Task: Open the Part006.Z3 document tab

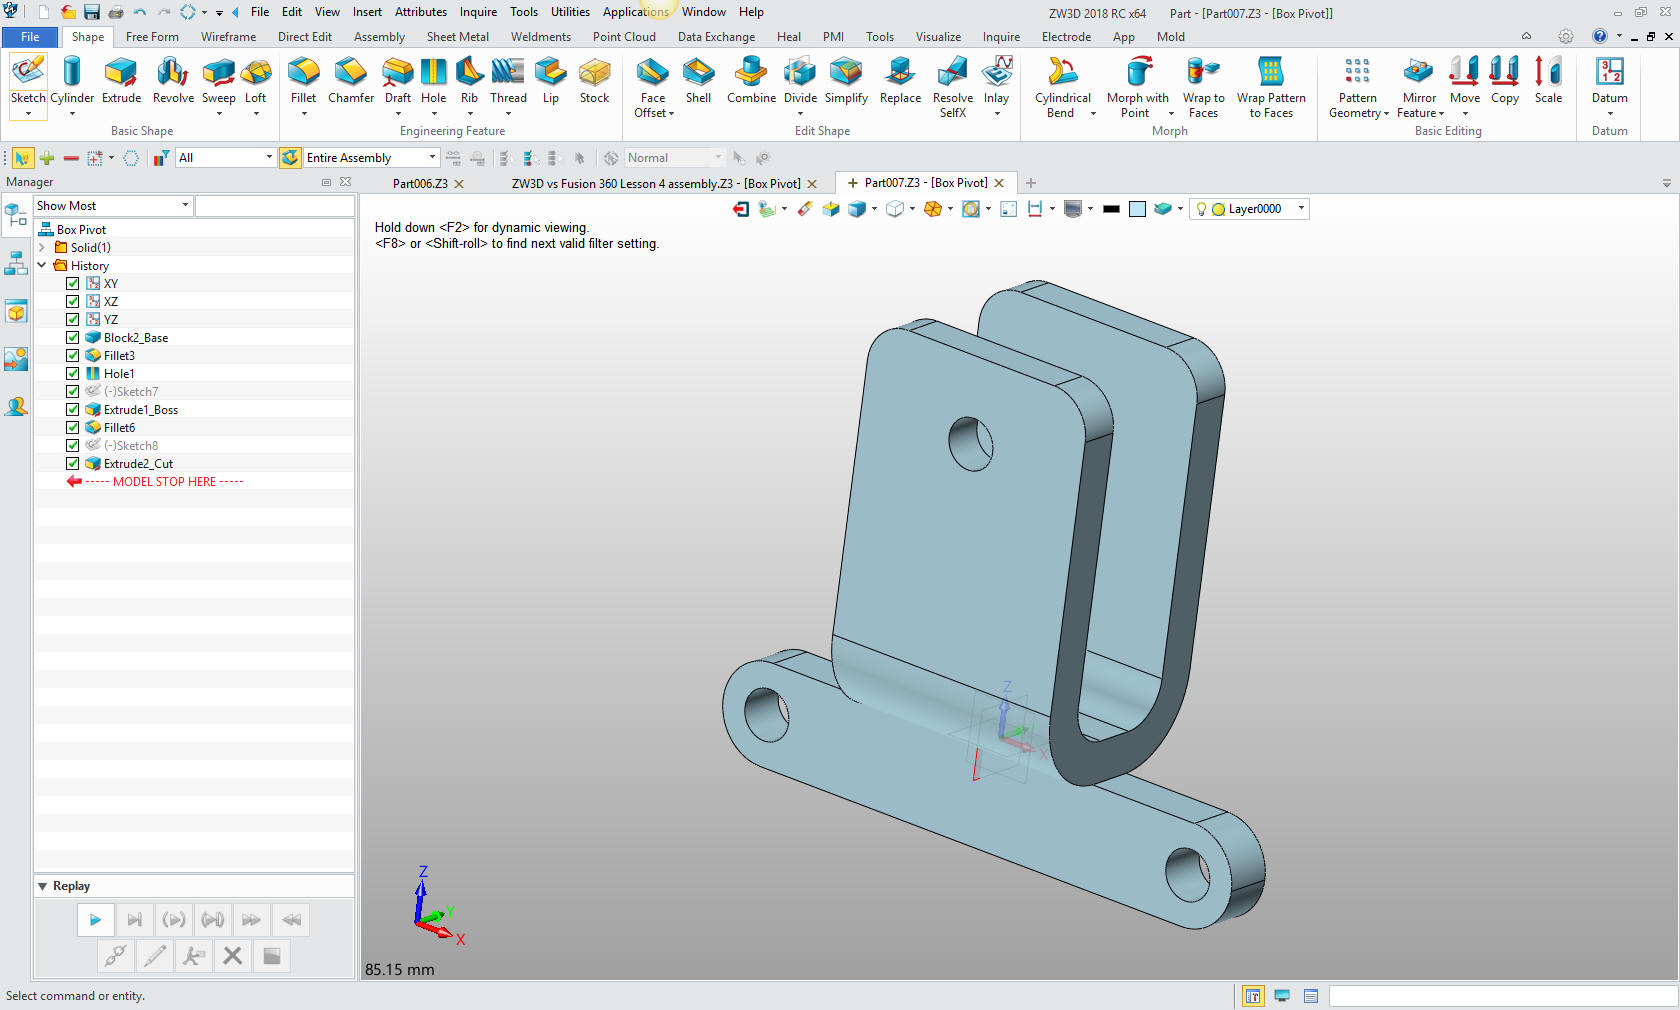Action: 420,184
